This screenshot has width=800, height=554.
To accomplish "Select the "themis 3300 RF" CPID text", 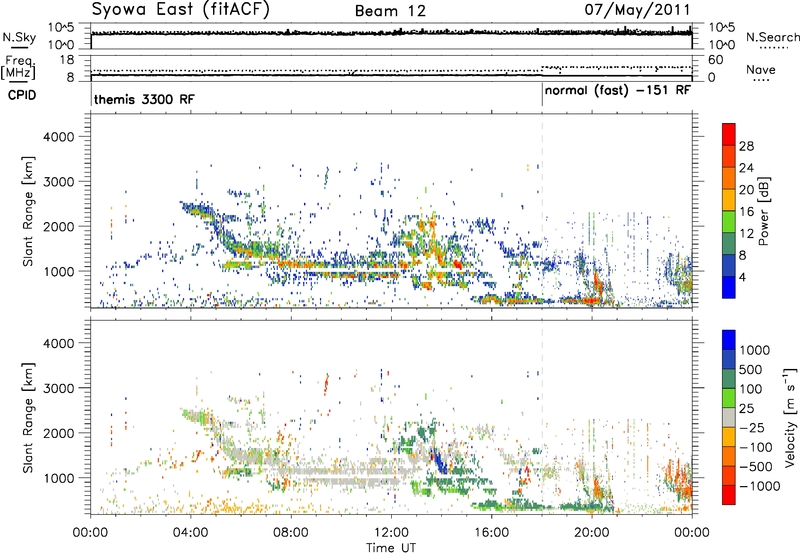I will point(144,99).
